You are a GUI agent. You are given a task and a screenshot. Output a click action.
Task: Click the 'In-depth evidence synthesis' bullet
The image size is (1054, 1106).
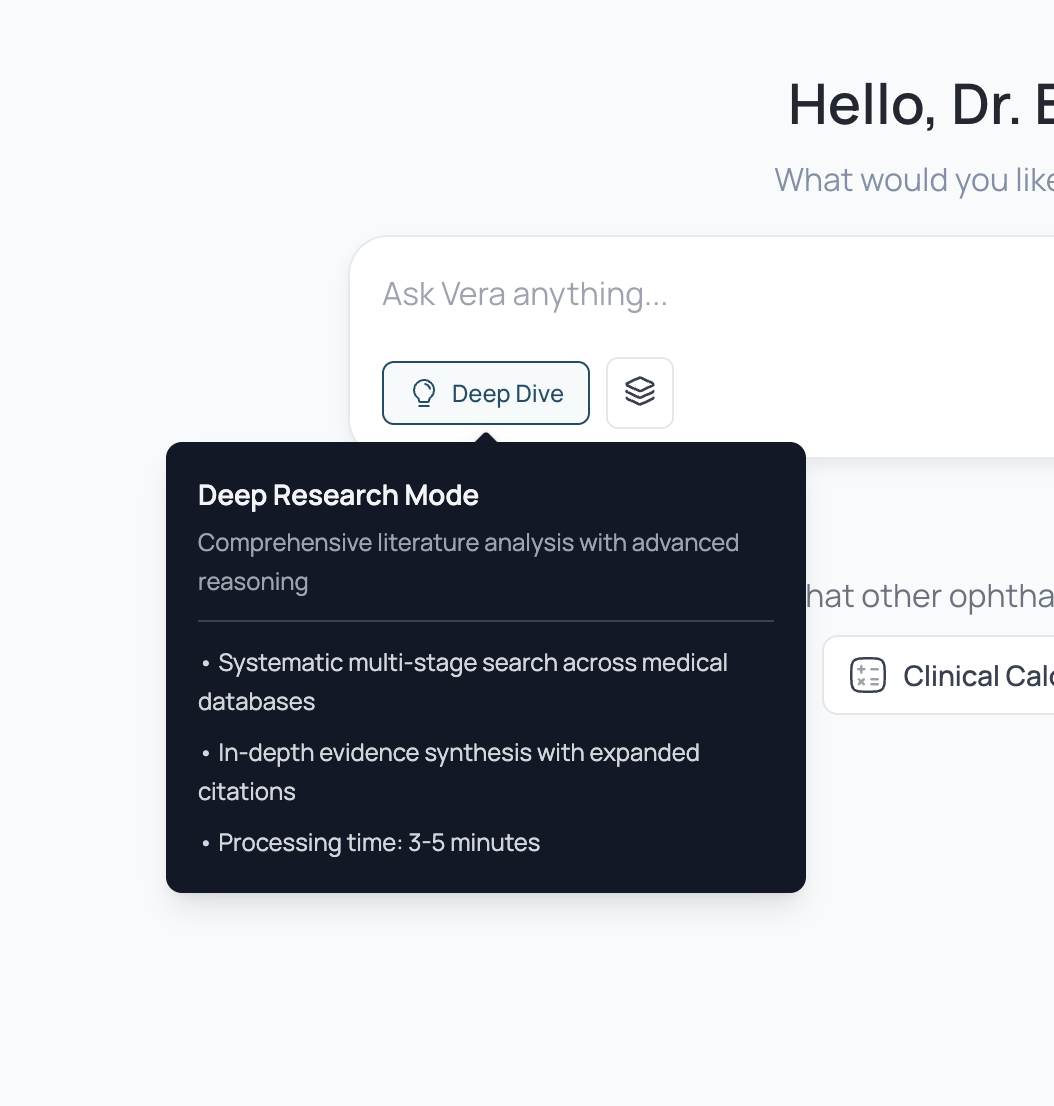458,753
